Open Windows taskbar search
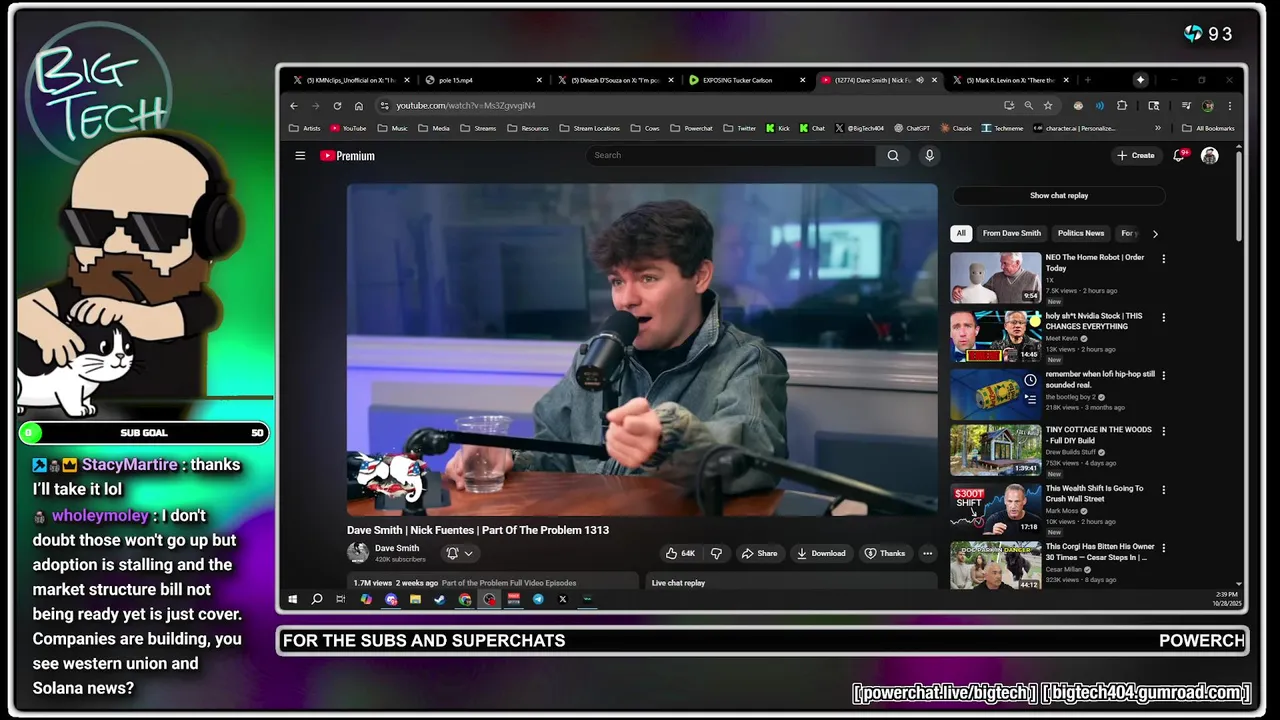Image resolution: width=1280 pixels, height=720 pixels. point(317,599)
